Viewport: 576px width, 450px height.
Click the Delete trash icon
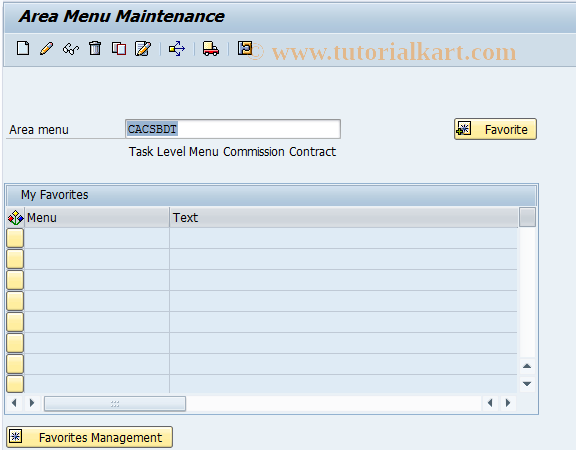(x=95, y=48)
